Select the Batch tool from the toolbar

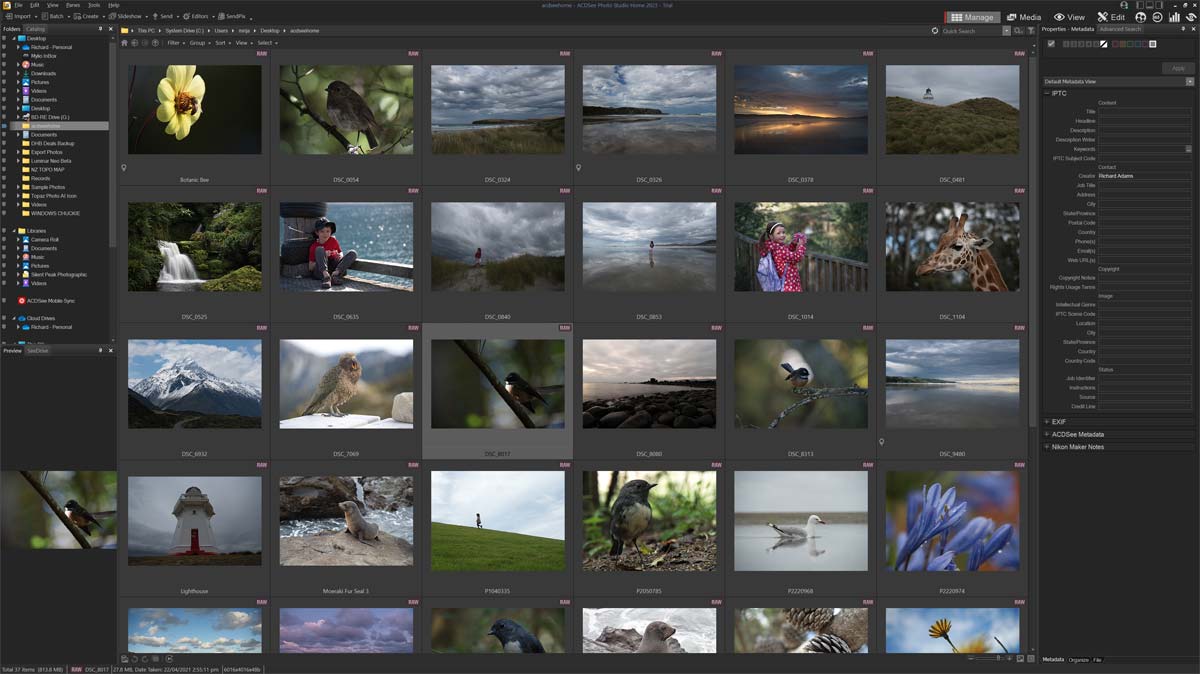coord(58,16)
